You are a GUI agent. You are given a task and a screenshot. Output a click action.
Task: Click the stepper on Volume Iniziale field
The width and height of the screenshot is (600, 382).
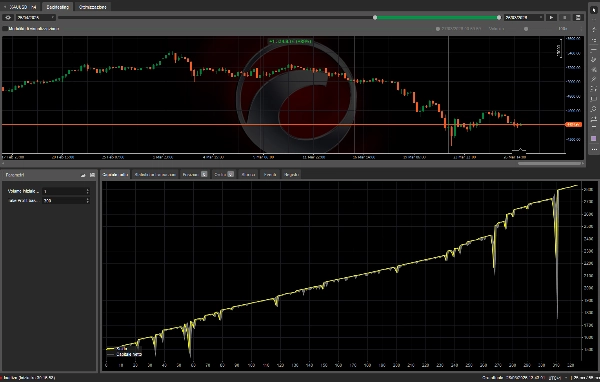click(x=88, y=191)
